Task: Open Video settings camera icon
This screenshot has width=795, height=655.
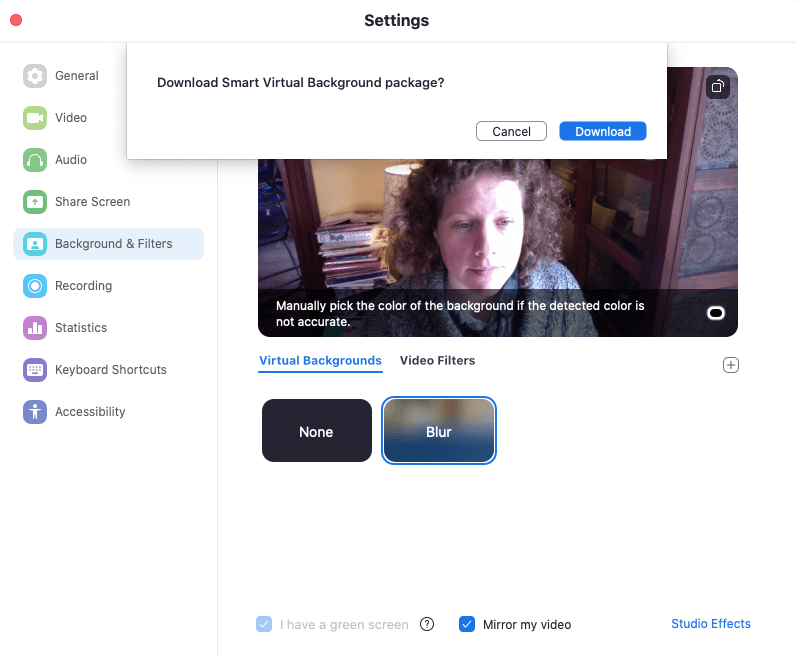Action: [x=35, y=118]
